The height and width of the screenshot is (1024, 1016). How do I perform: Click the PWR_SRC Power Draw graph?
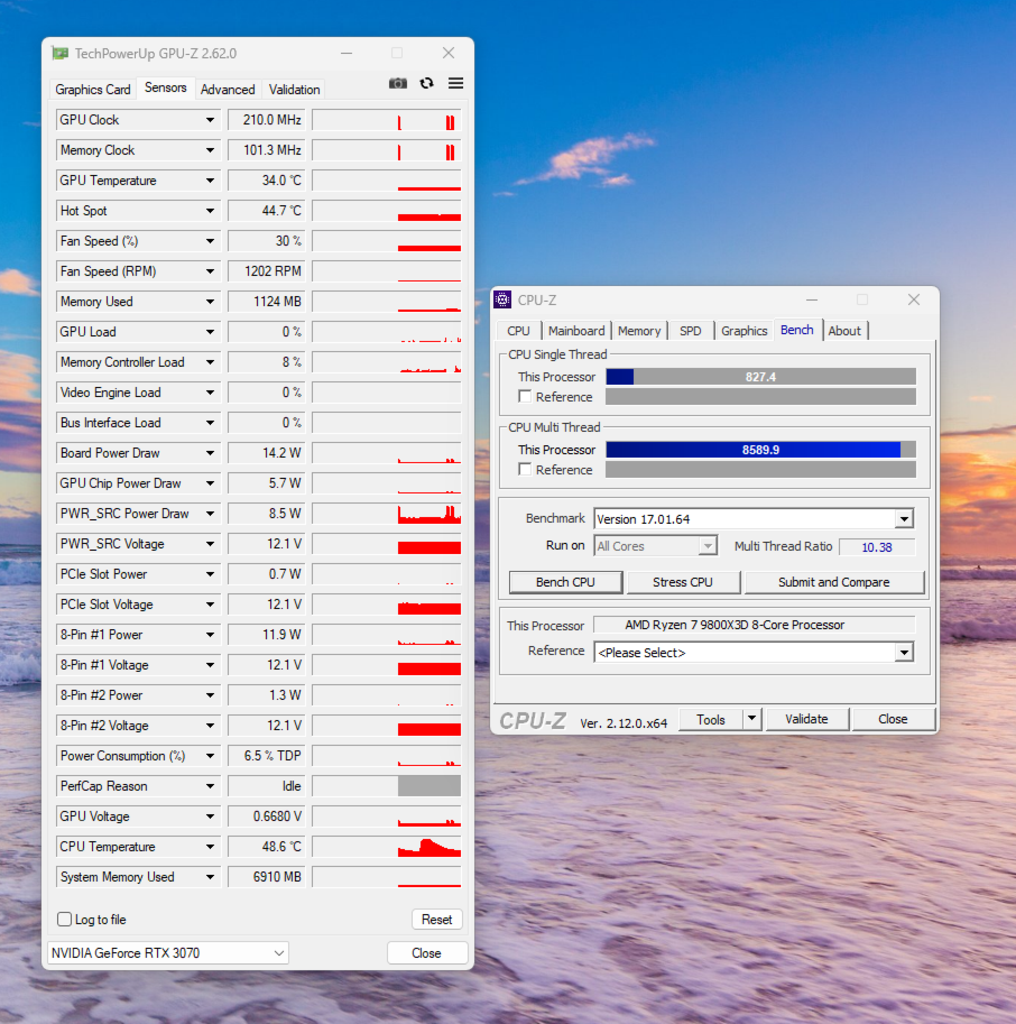pyautogui.click(x=387, y=514)
